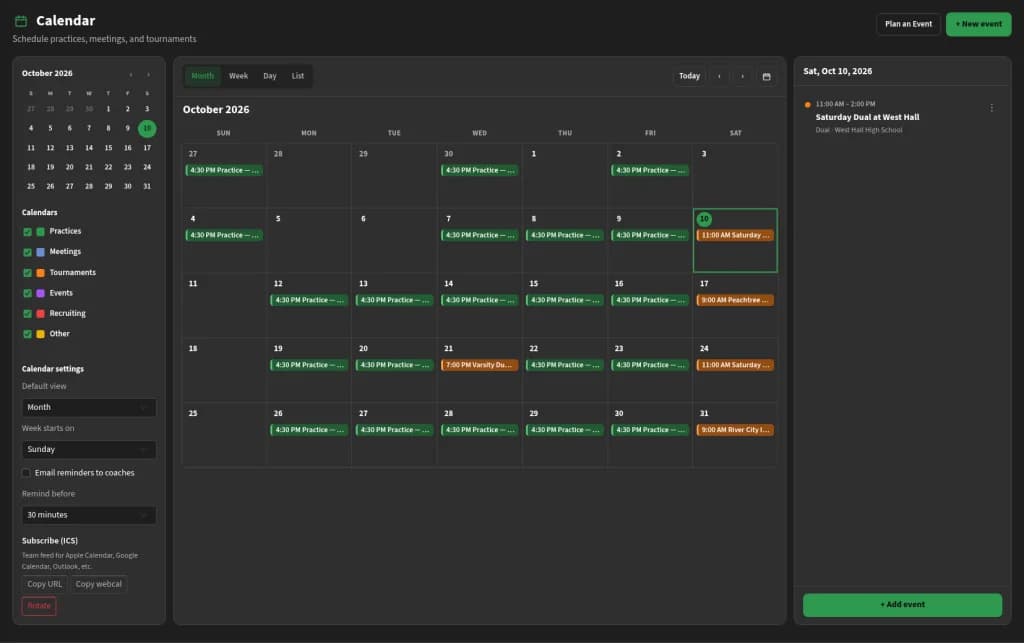
Task: Select the October 25 day cell
Action: click(x=224, y=435)
